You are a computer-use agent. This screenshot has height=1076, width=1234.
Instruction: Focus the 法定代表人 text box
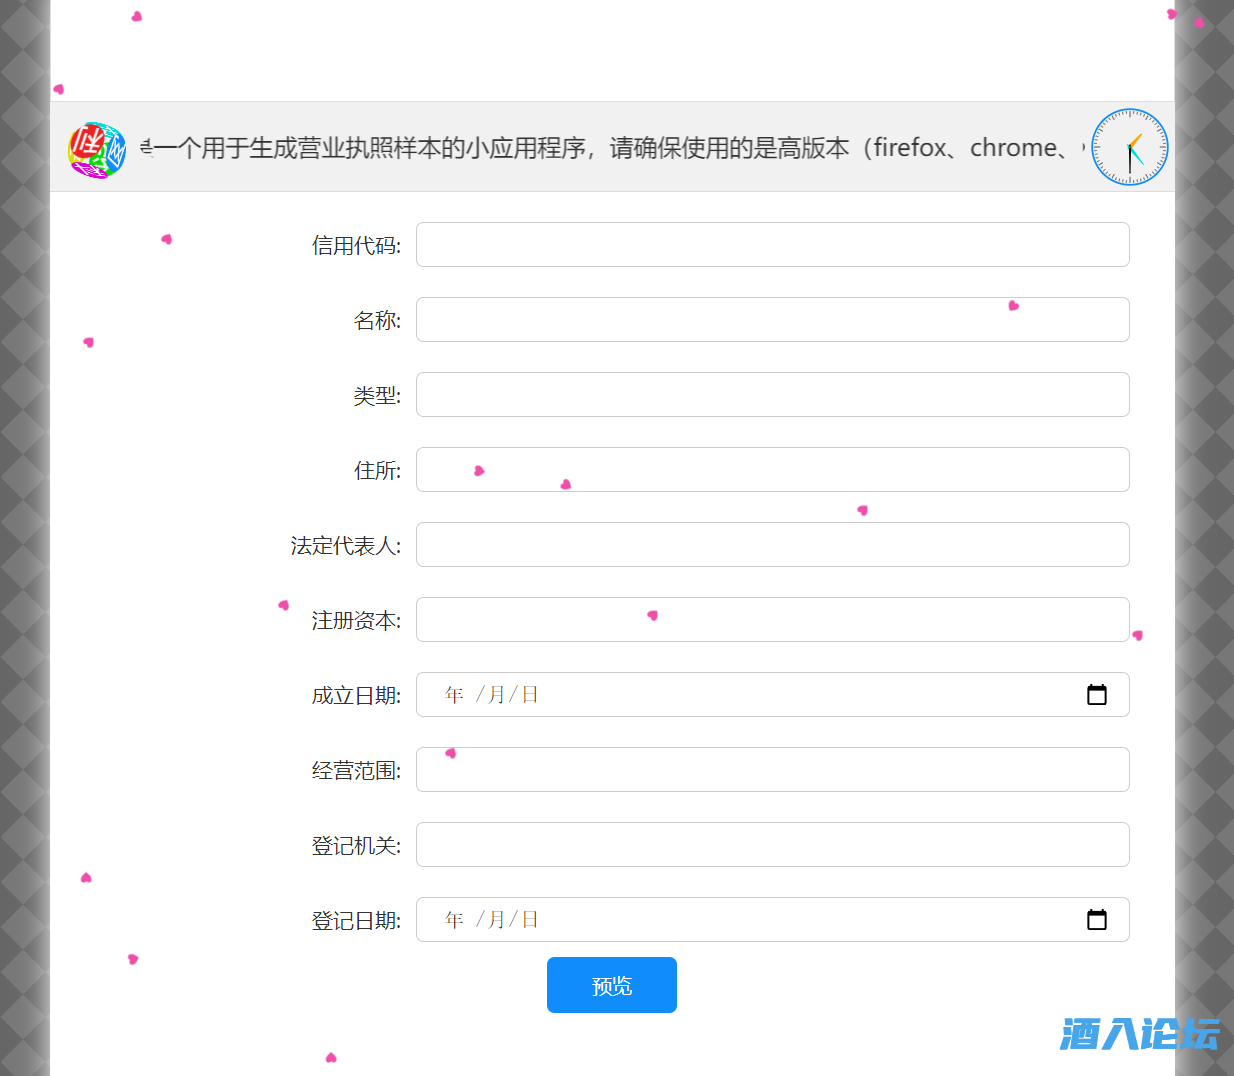click(x=772, y=545)
